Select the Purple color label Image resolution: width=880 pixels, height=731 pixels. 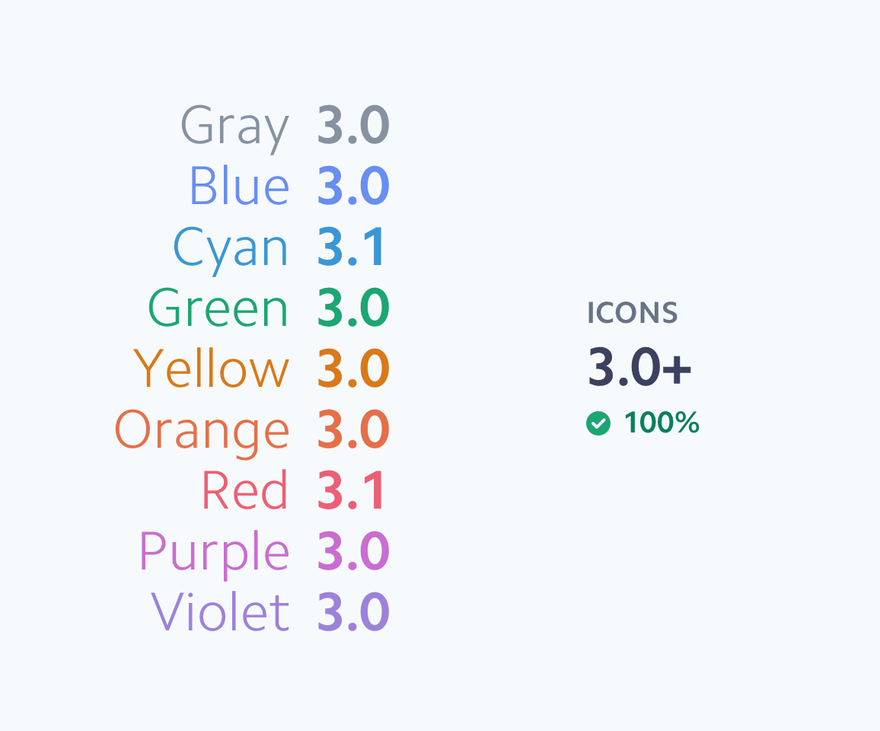point(214,554)
